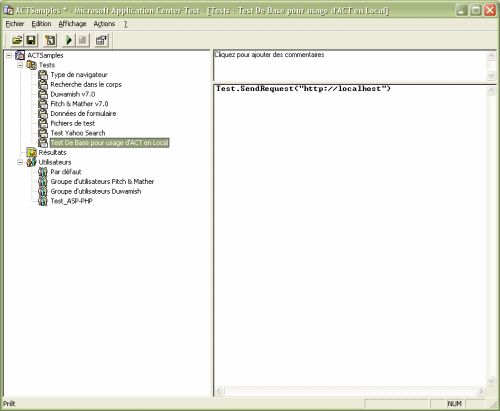Click the comments field to add comments
Screen dimensions: 500x411
[350, 65]
